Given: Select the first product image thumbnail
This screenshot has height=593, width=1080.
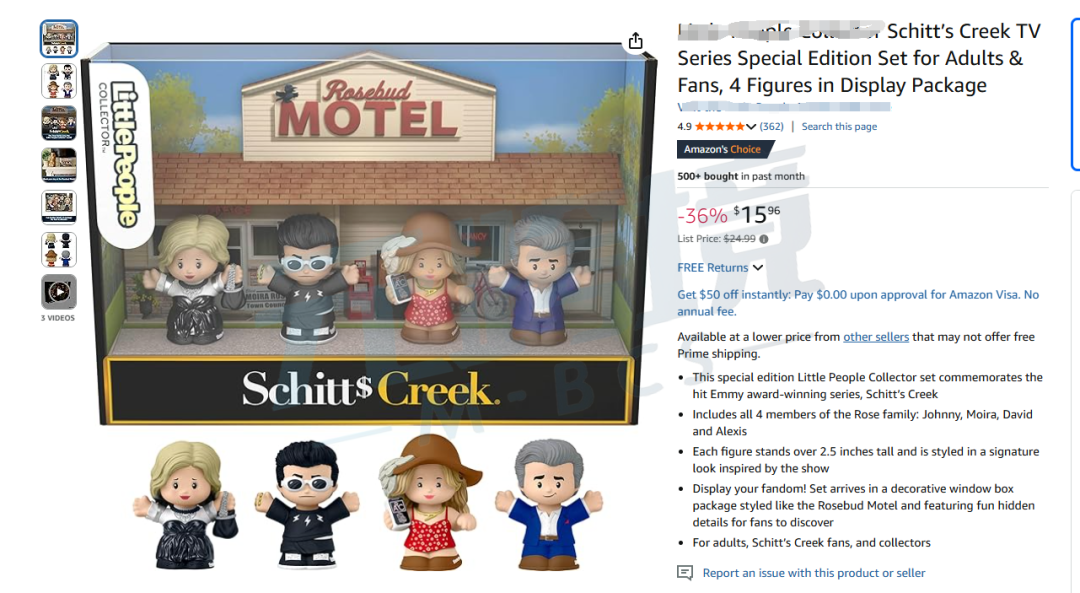Looking at the screenshot, I should click(59, 38).
